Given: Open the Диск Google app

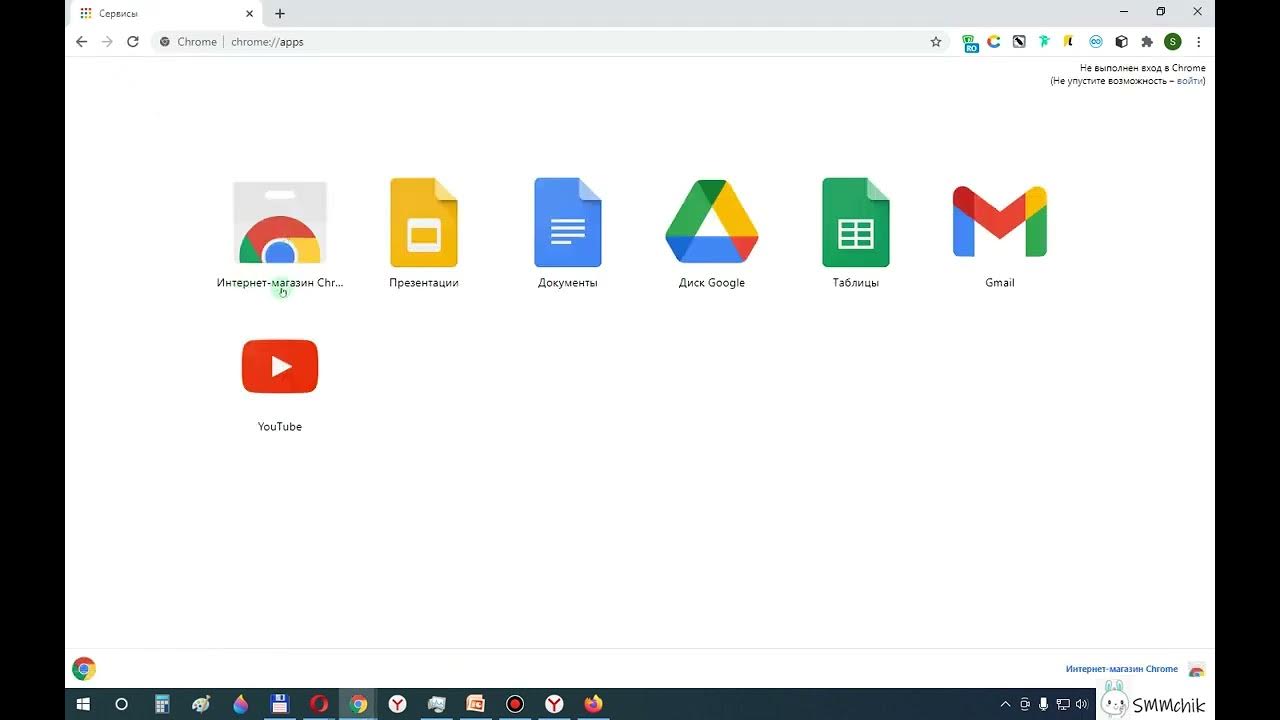Looking at the screenshot, I should click(712, 222).
